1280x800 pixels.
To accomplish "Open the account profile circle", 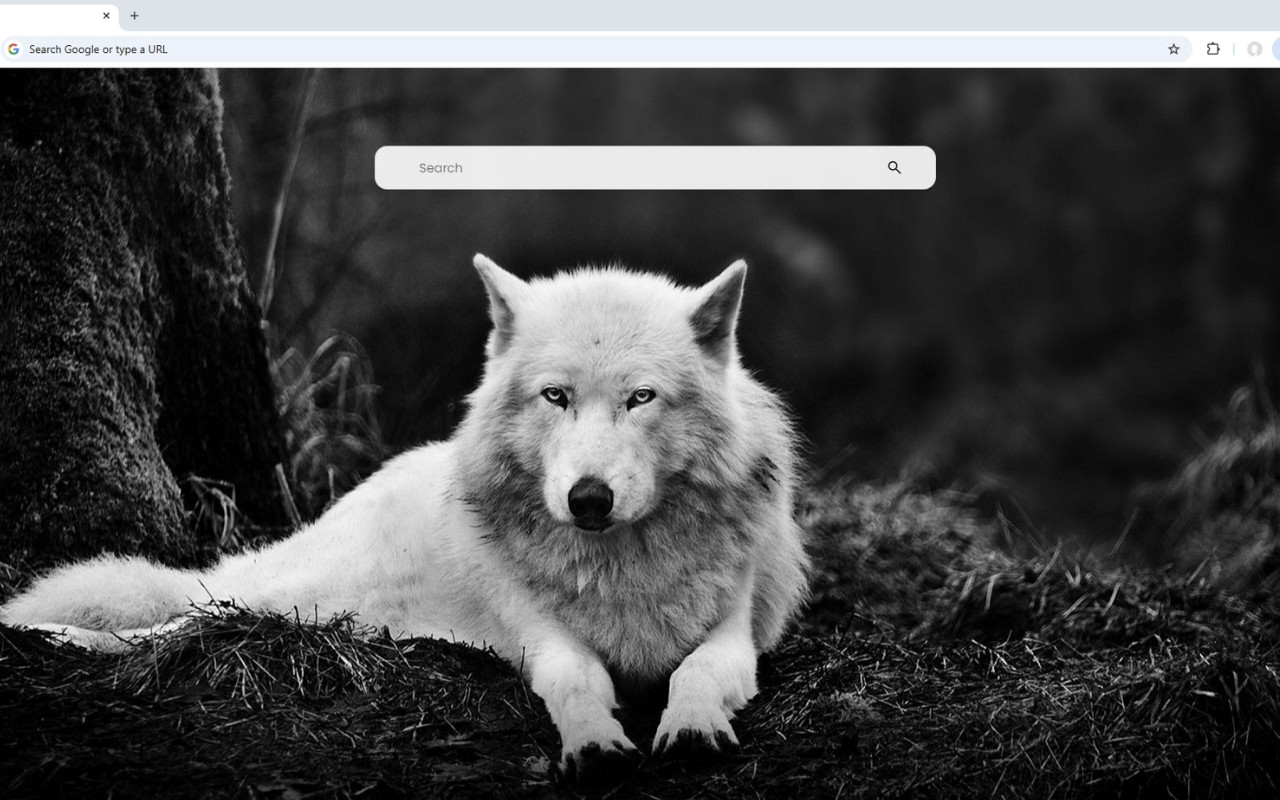I will tap(1255, 48).
